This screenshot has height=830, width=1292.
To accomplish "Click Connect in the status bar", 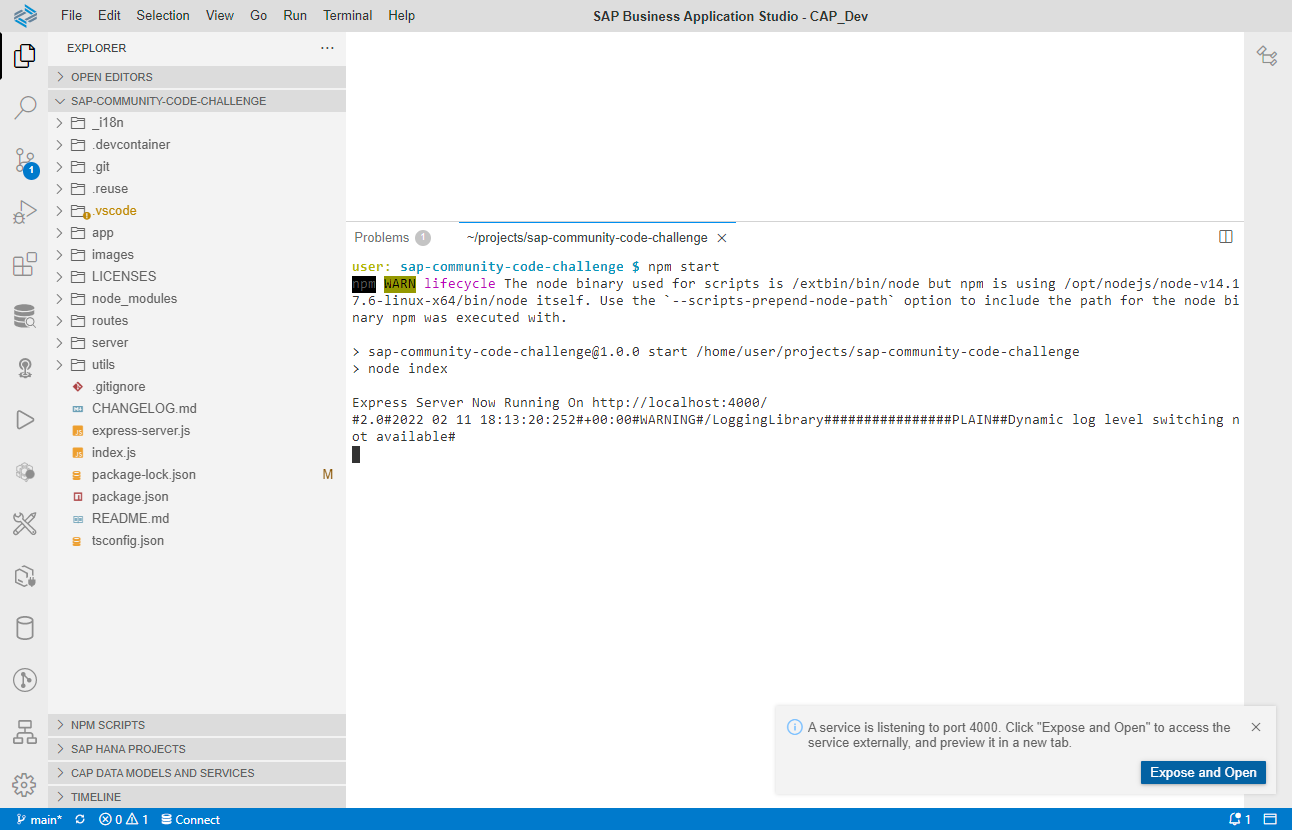I will 190,819.
